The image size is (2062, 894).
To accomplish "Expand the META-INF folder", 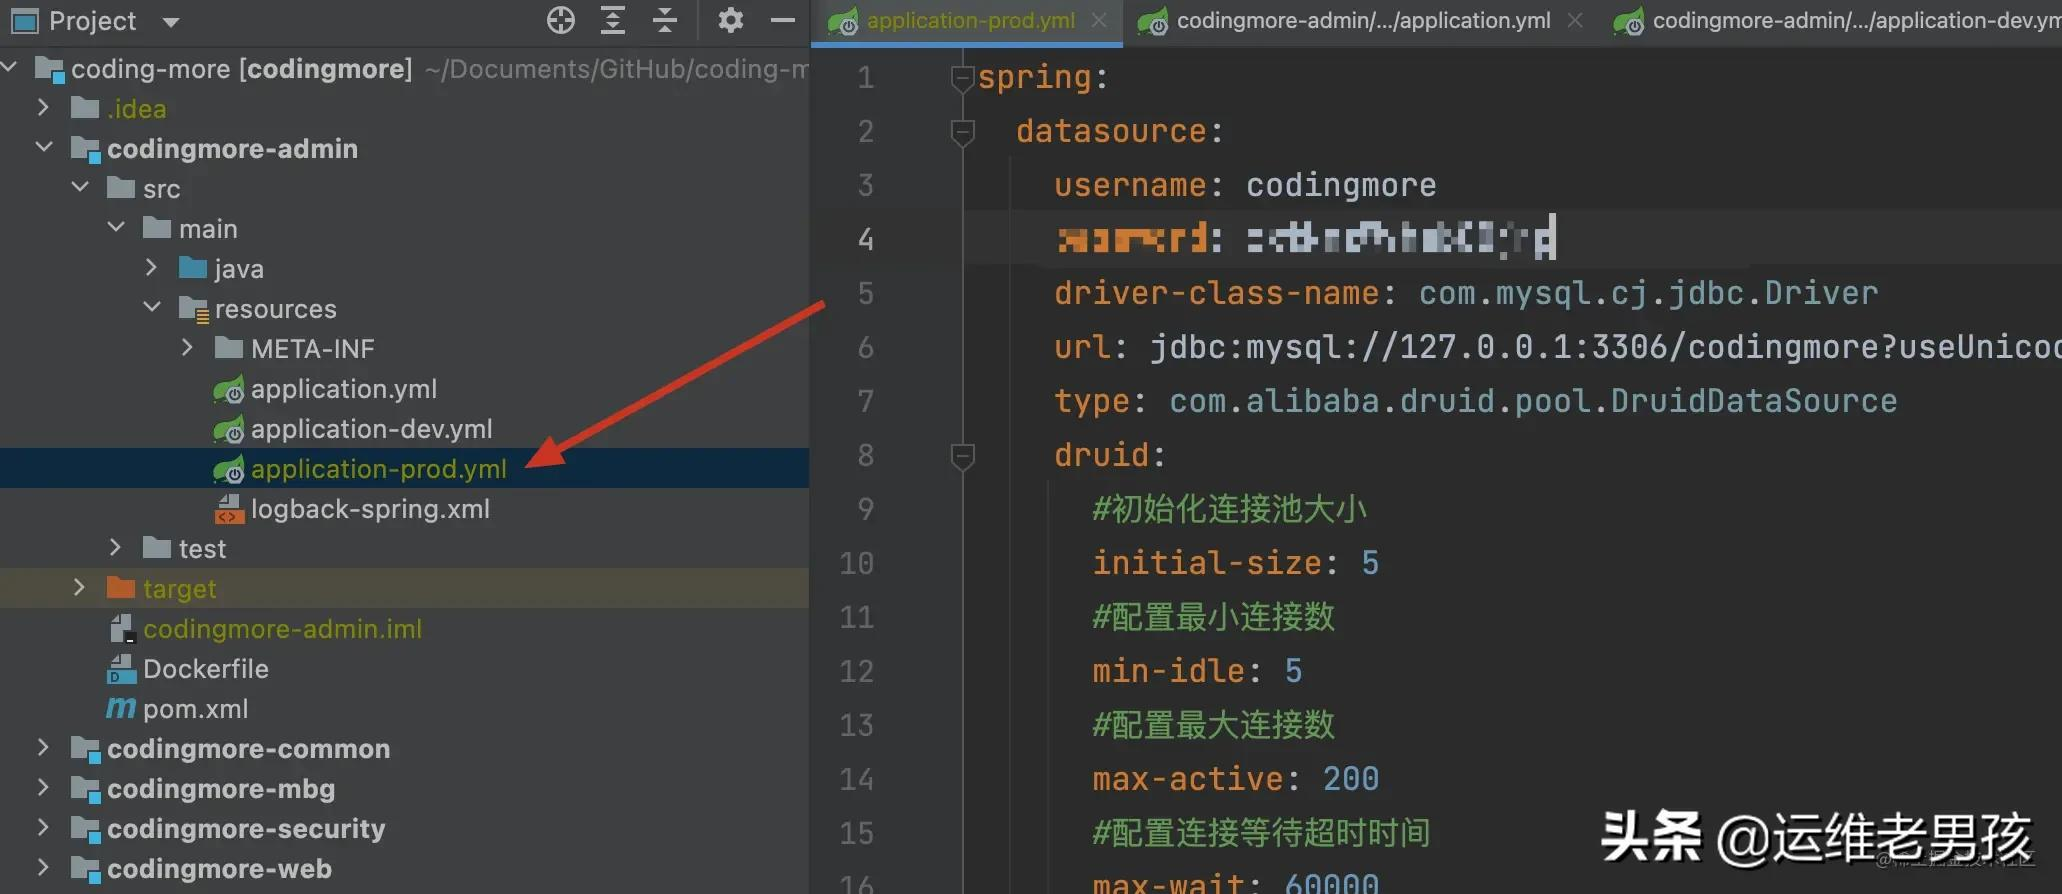I will point(187,347).
